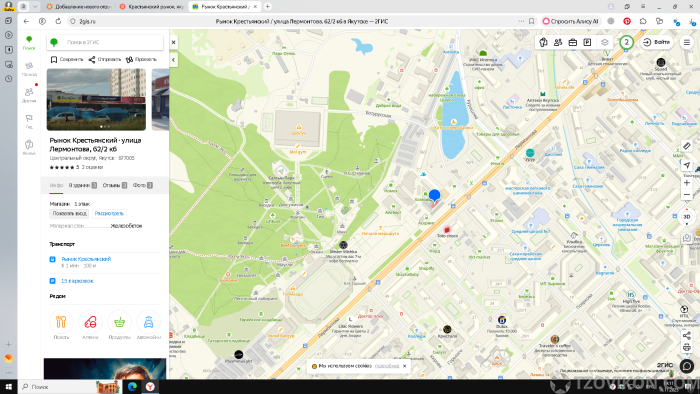Screen dimensions: 700x394
Task: Click 'Спросить Алису AI' button
Action: (x=570, y=21)
